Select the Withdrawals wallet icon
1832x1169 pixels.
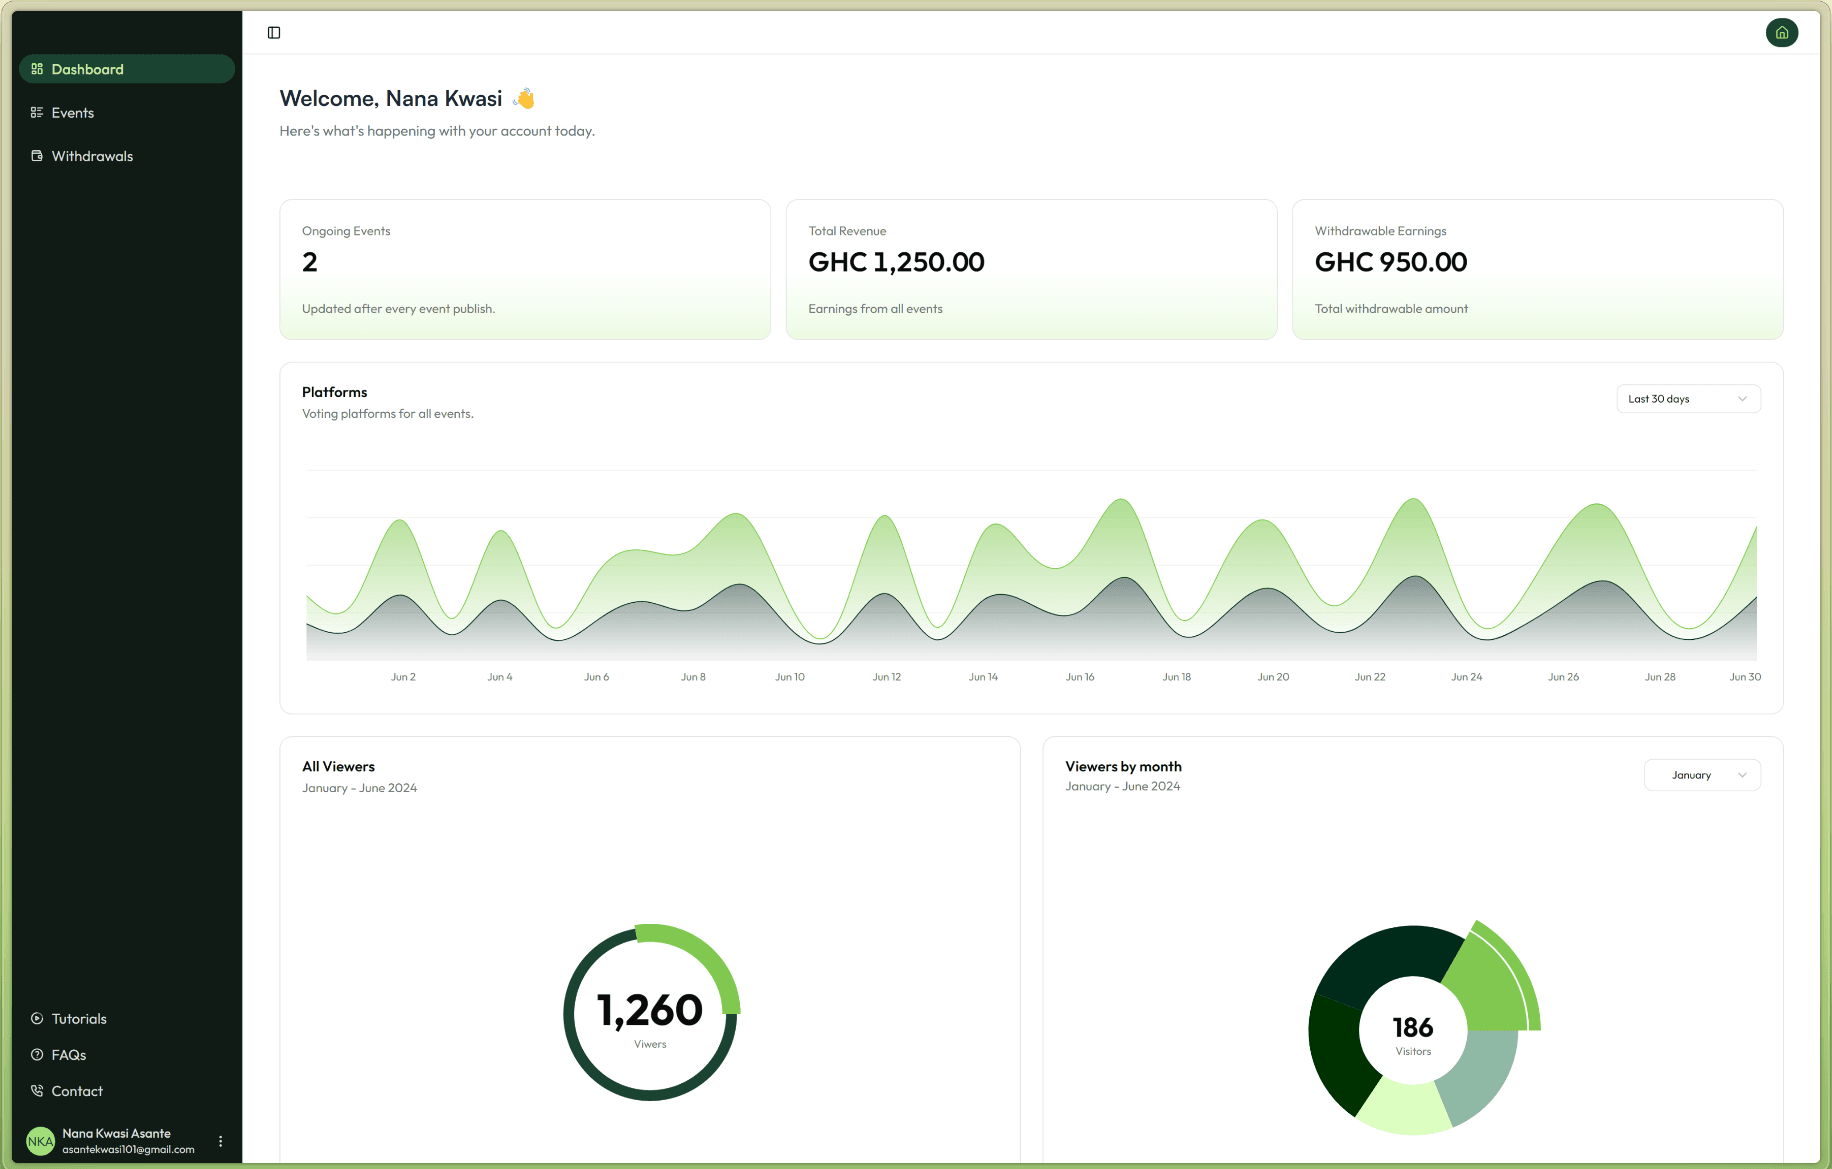click(36, 155)
